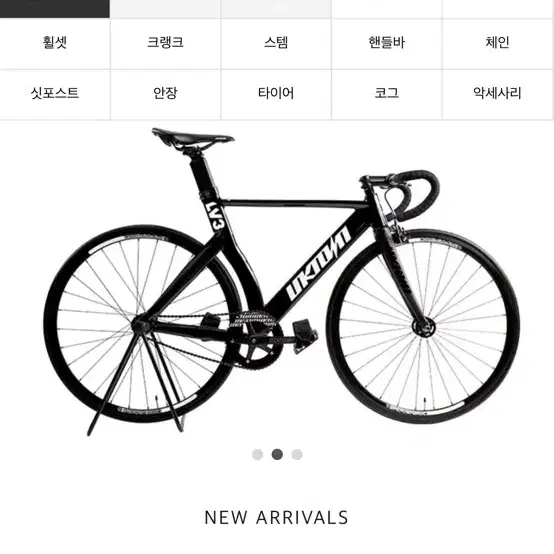Go to the 핸들바 category
This screenshot has width=554, height=554.
point(387,44)
